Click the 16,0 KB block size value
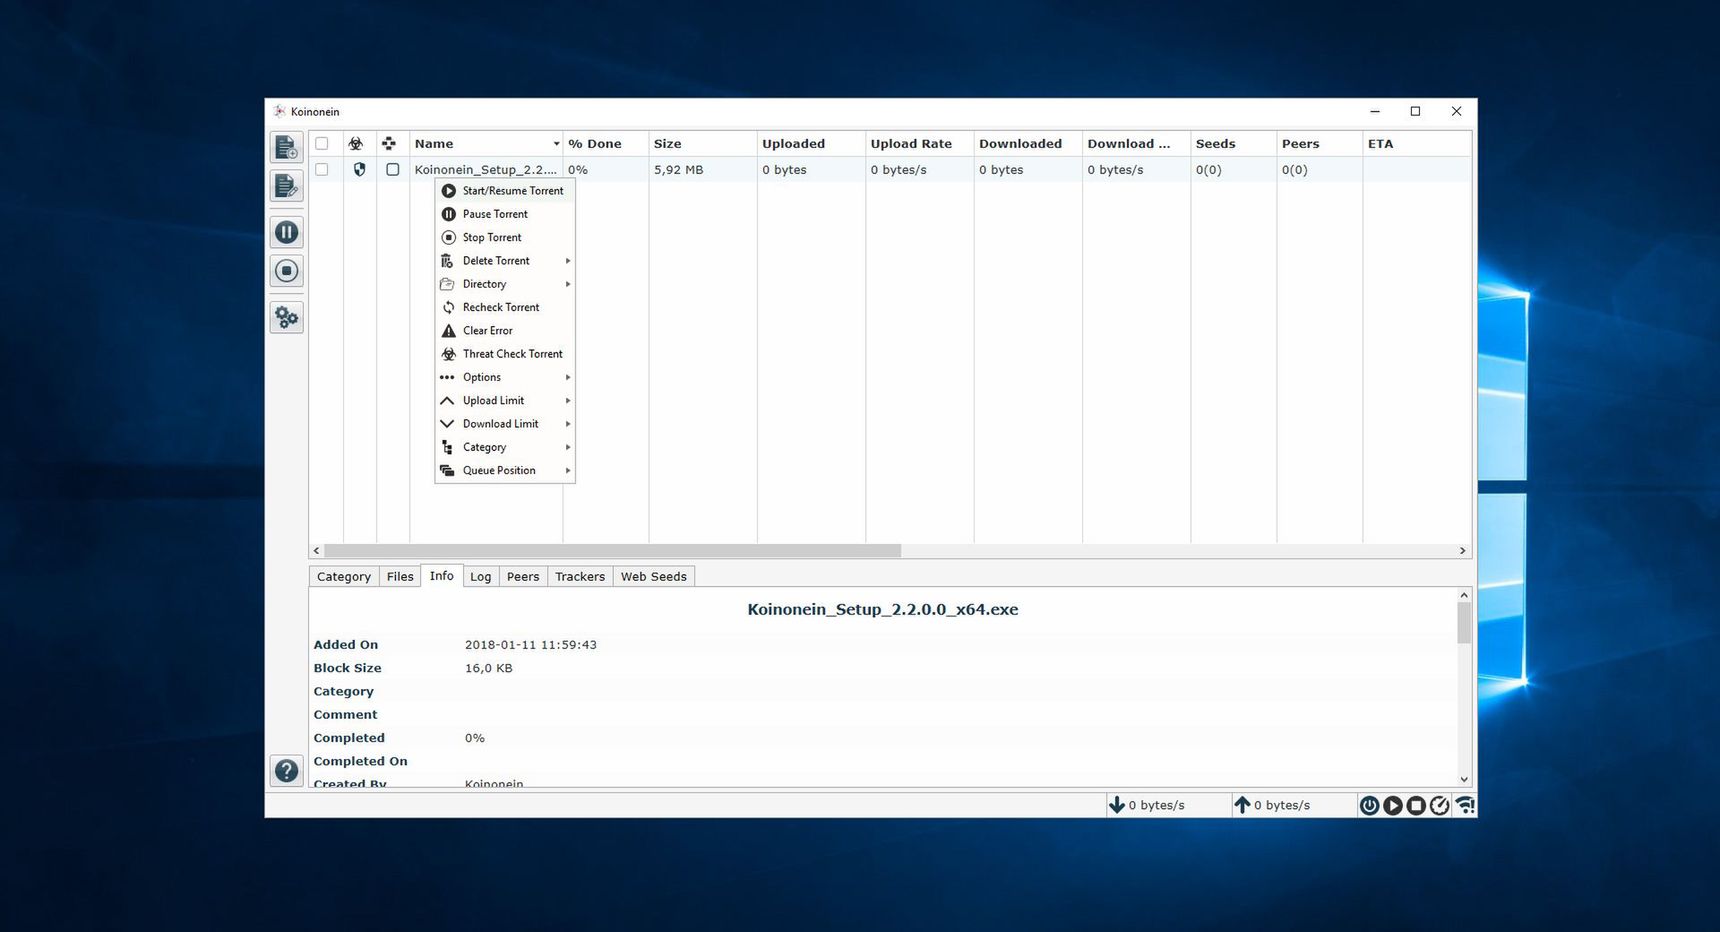 tap(489, 668)
